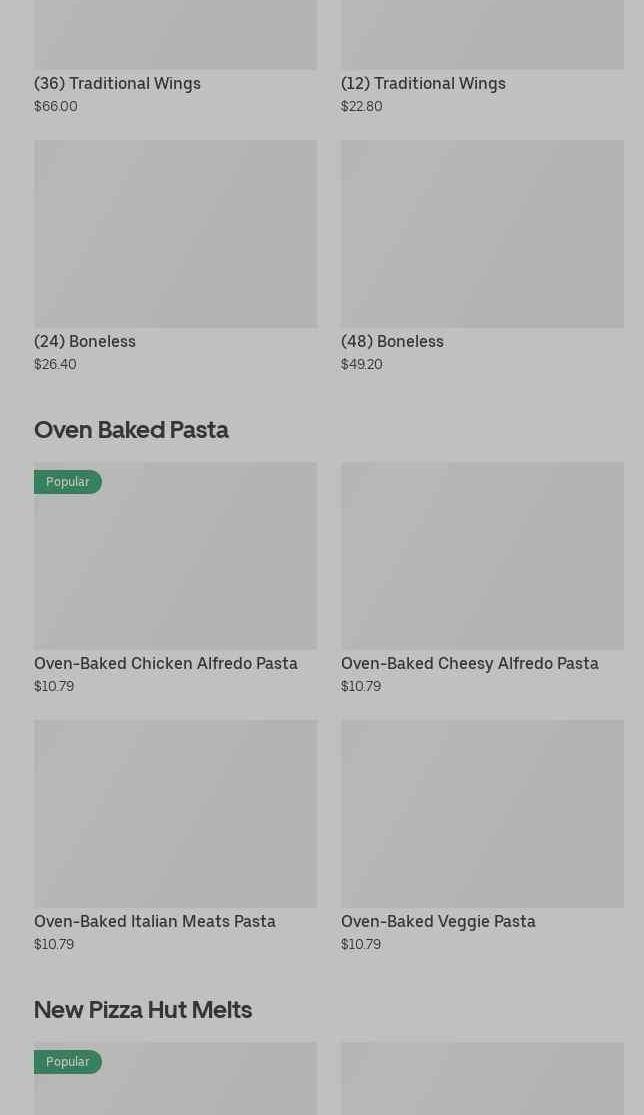Open the (36) Traditional Wings item
The image size is (644, 1115).
tap(117, 83)
